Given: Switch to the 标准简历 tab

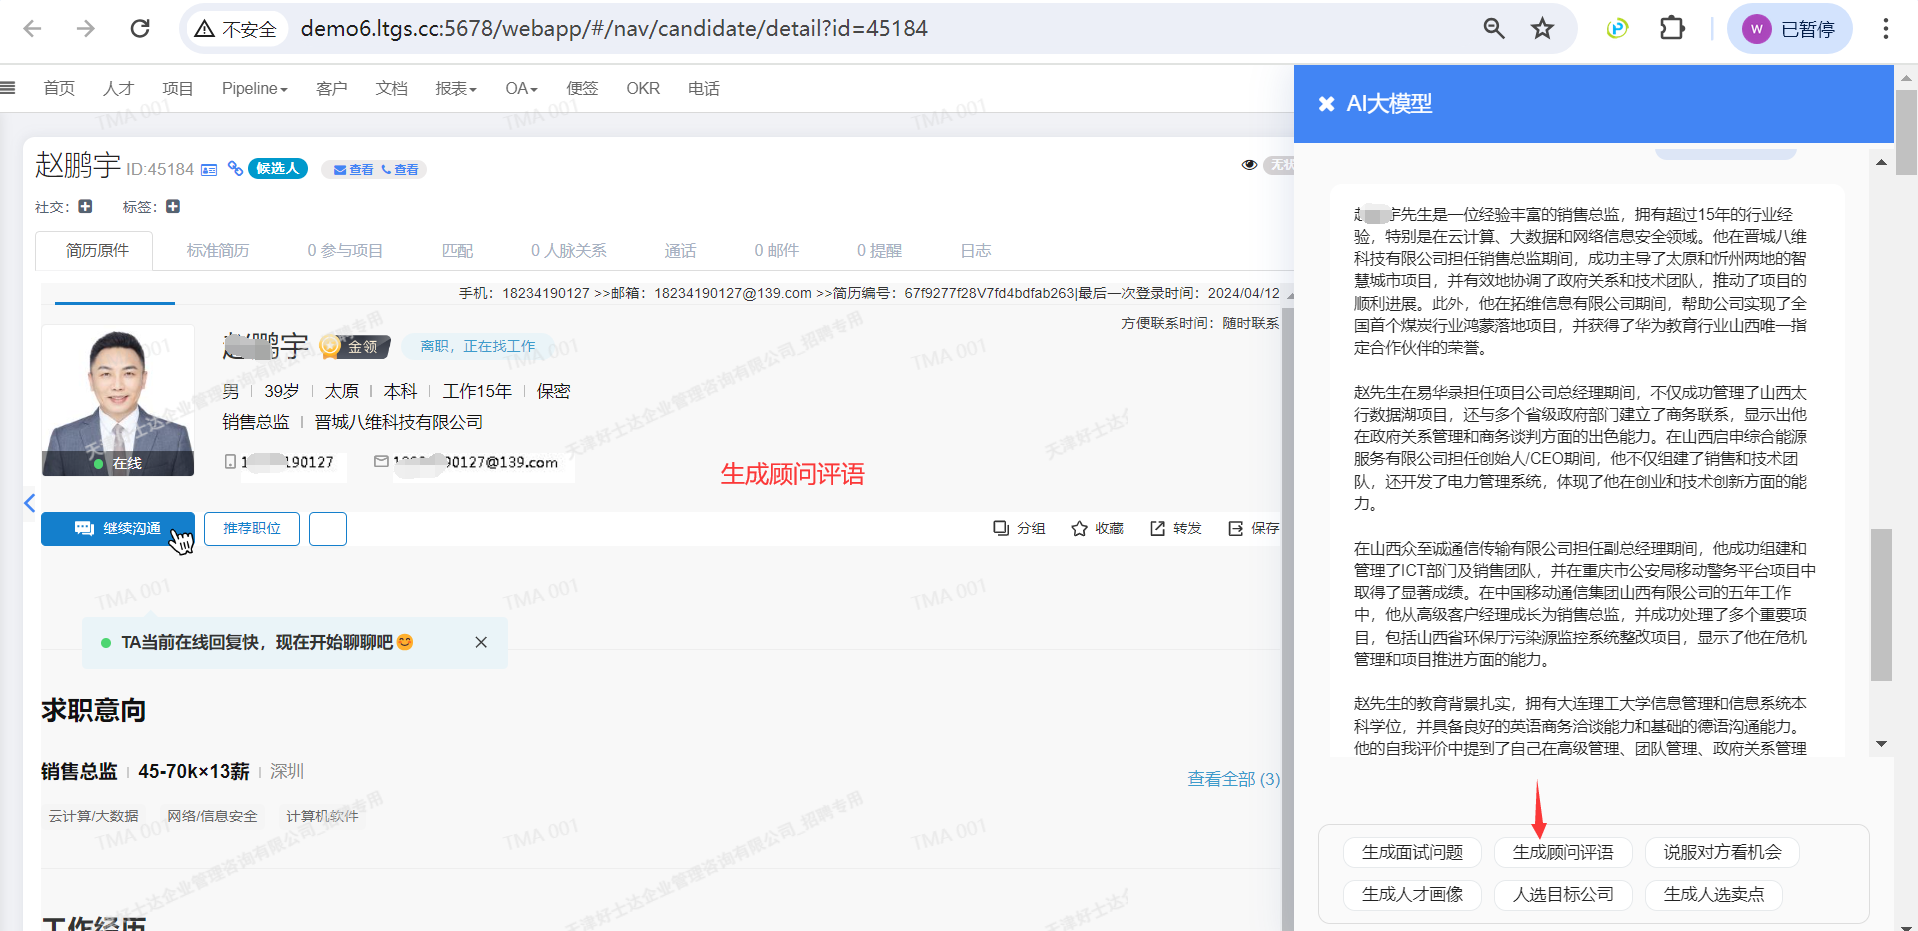Looking at the screenshot, I should click(x=217, y=250).
